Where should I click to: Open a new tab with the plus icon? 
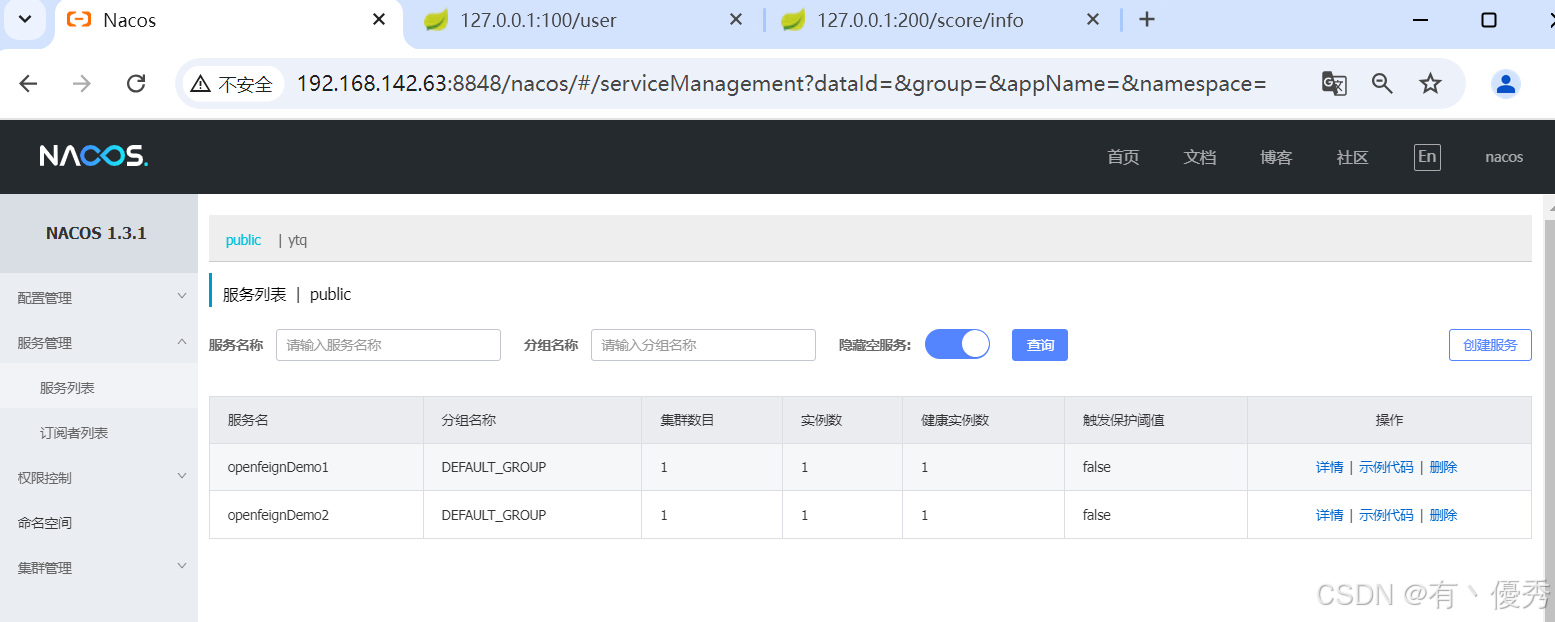pos(1147,19)
